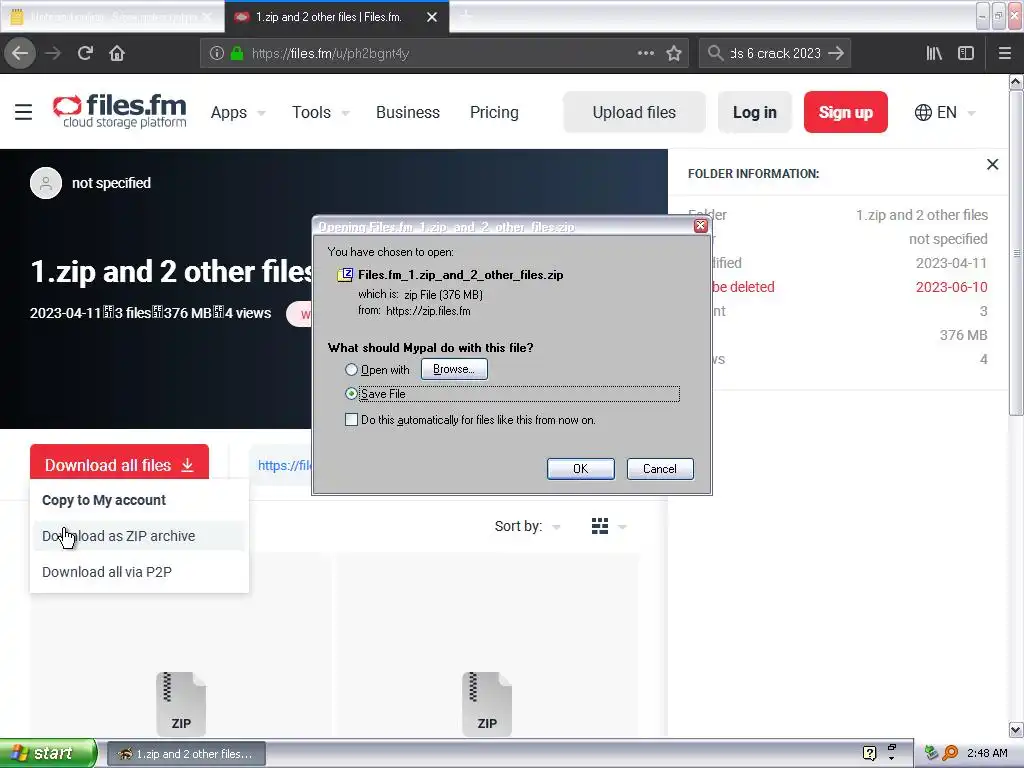Click the Log in button
The height and width of the screenshot is (768, 1024).
pos(754,112)
